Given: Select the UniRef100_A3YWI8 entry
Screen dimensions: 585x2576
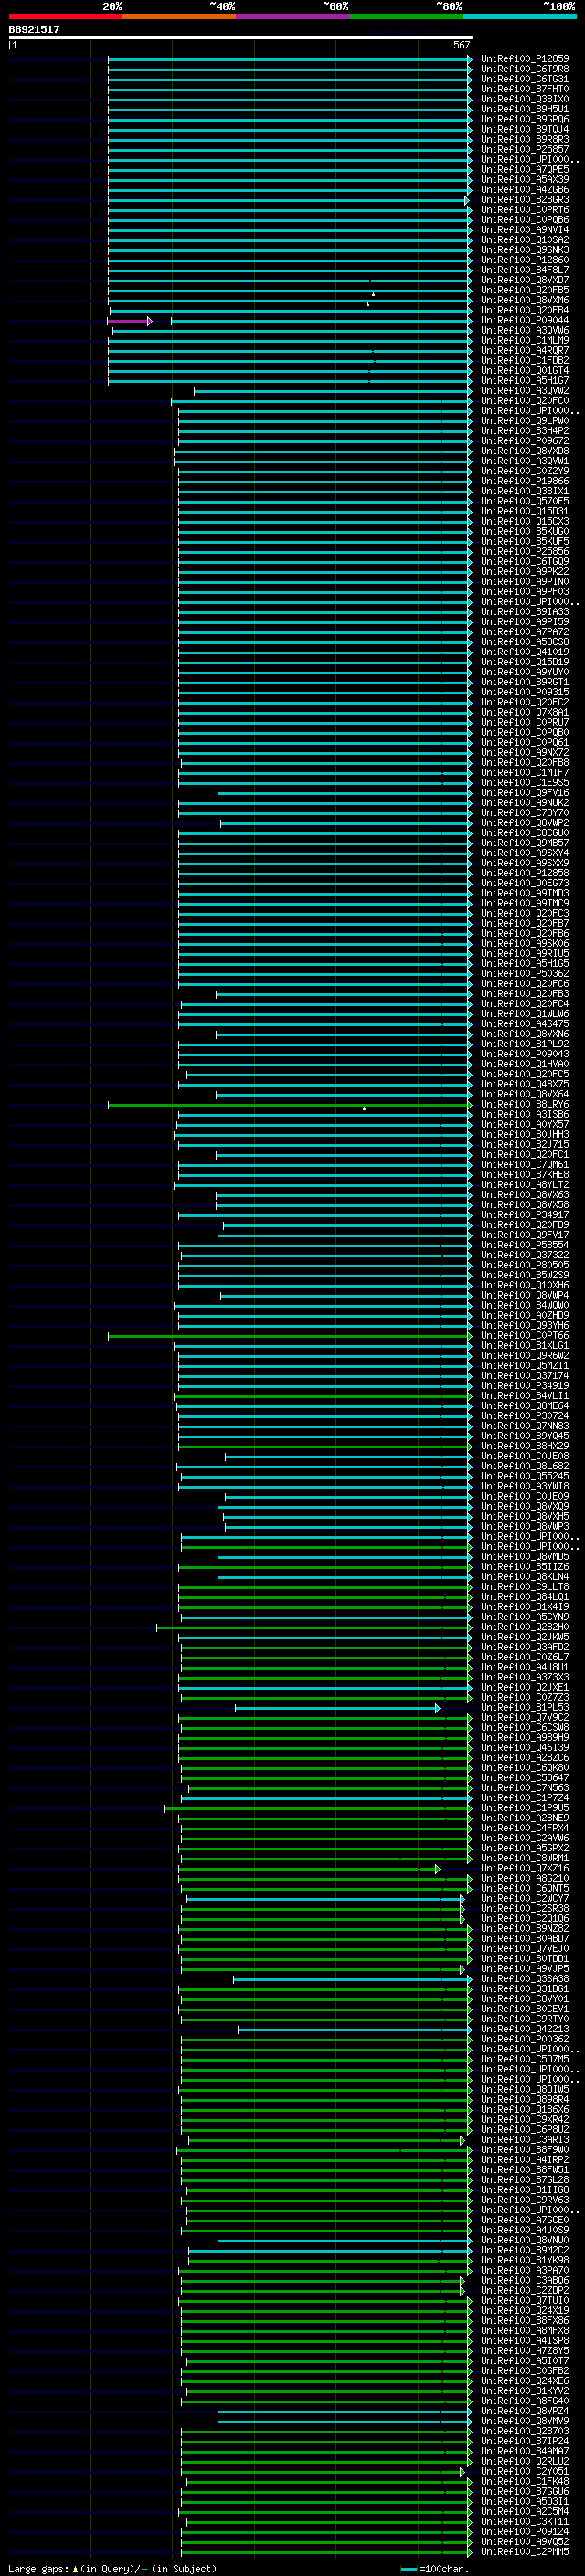Looking at the screenshot, I should coord(524,1486).
